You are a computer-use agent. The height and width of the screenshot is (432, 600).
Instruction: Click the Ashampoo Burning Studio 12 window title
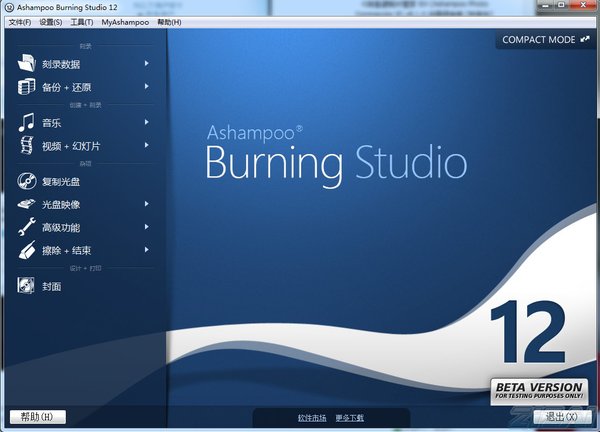pyautogui.click(x=67, y=7)
